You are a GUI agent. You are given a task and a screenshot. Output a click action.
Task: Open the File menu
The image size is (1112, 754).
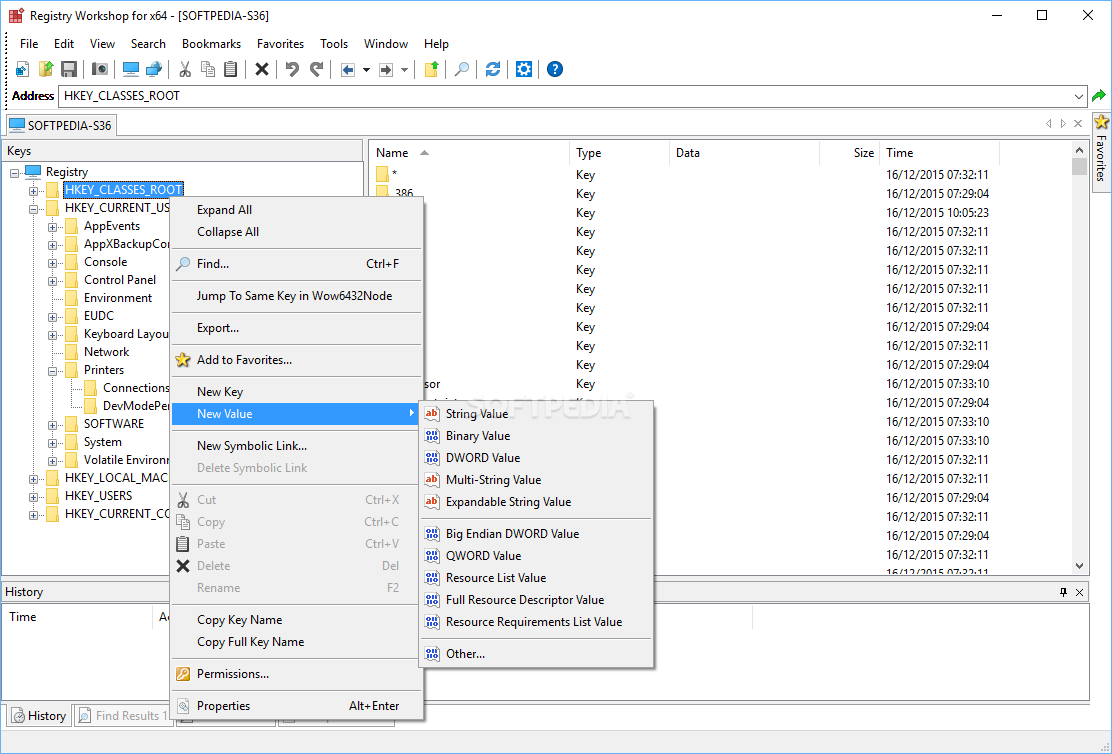coord(29,44)
